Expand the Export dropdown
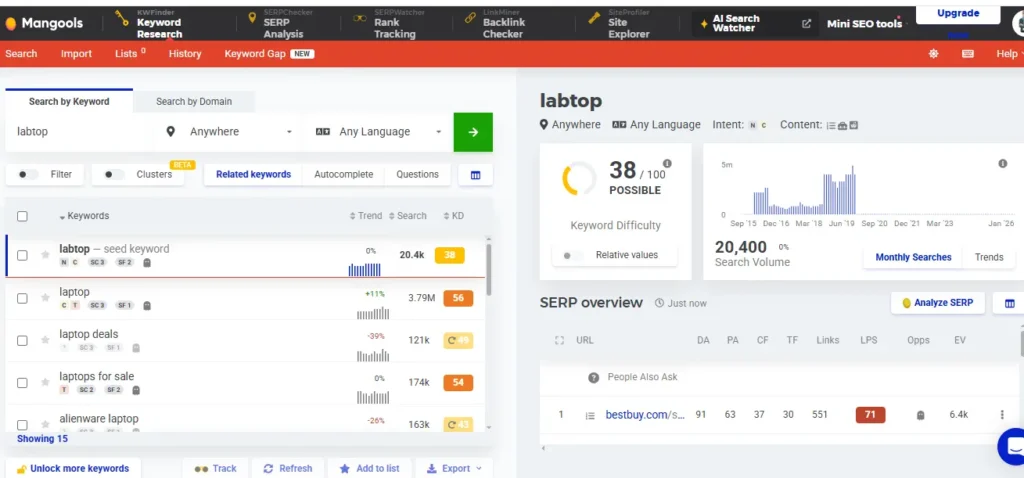Viewport: 1024px width, 478px height. click(454, 468)
